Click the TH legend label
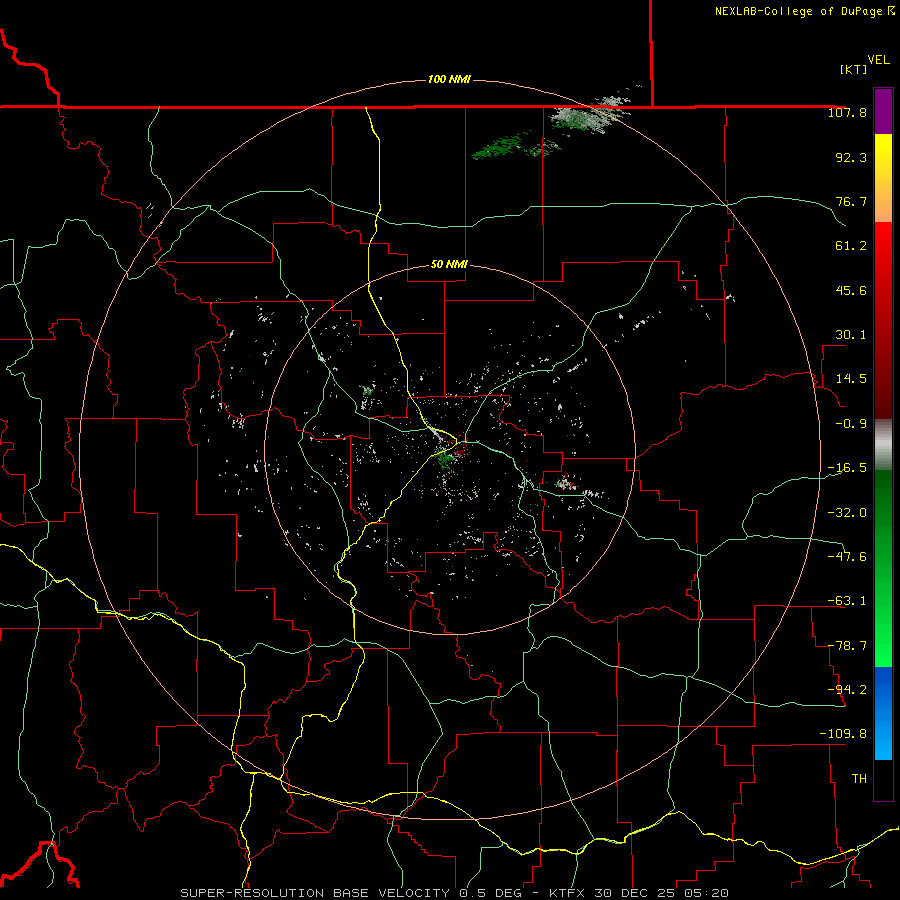 pyautogui.click(x=859, y=779)
